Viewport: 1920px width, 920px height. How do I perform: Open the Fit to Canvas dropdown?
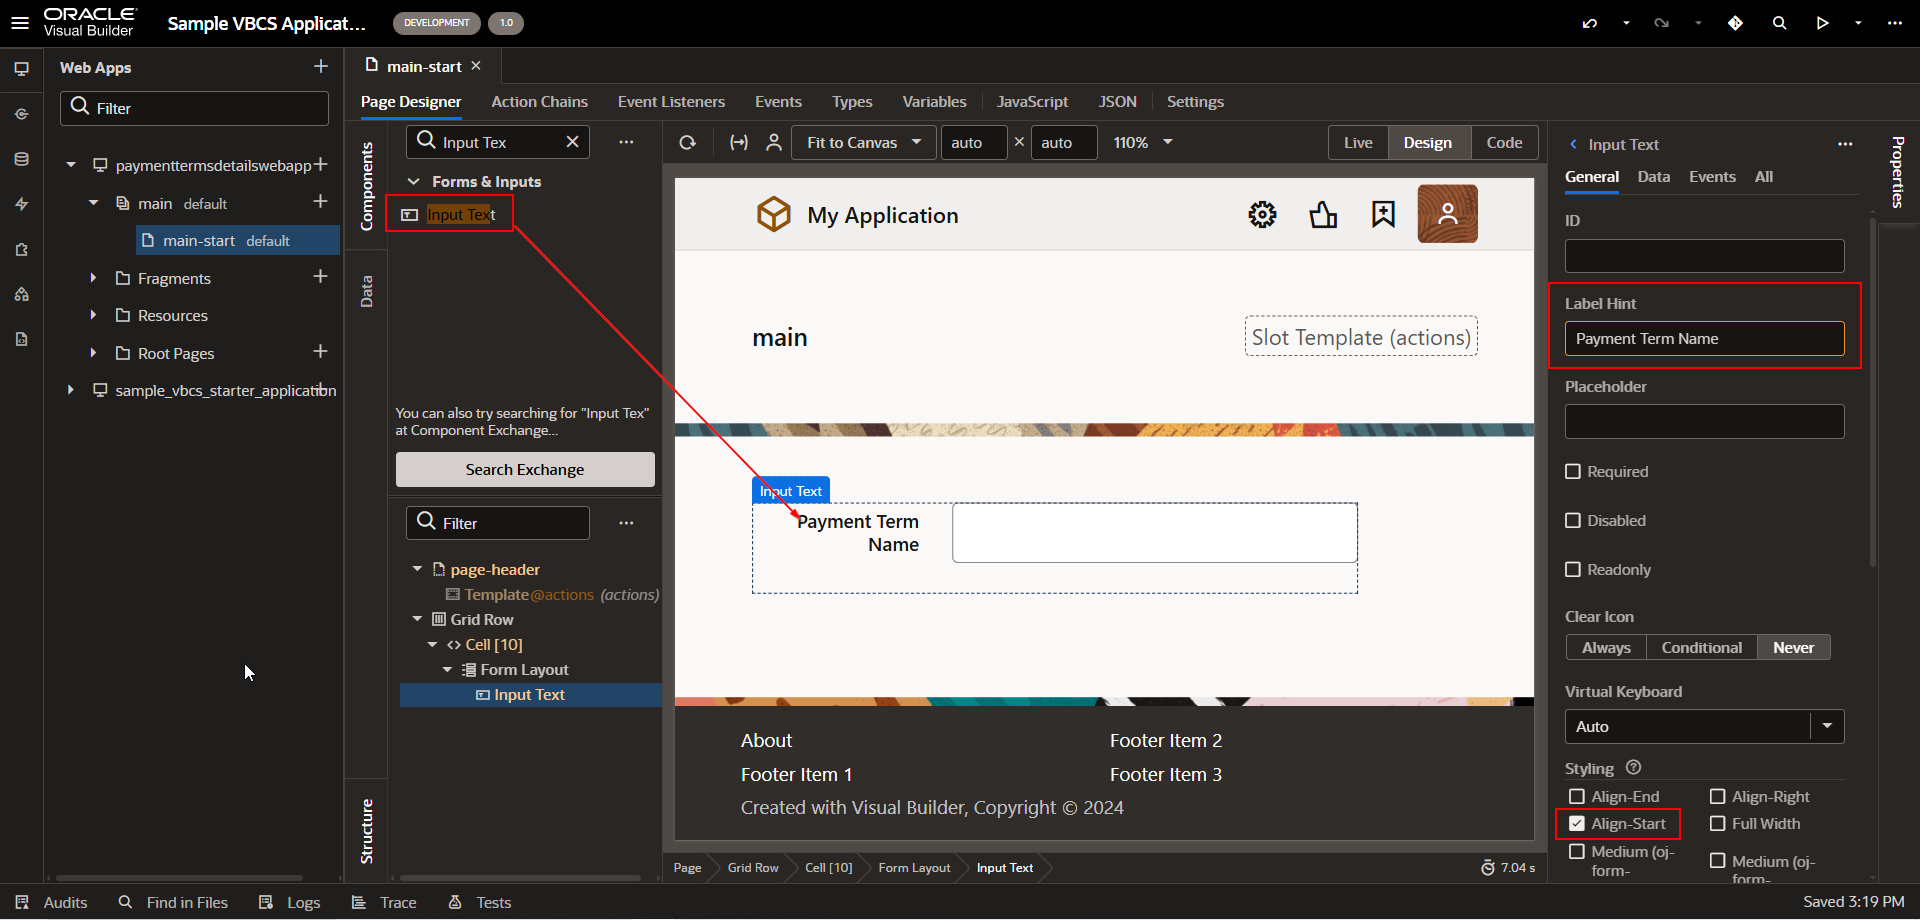(864, 143)
